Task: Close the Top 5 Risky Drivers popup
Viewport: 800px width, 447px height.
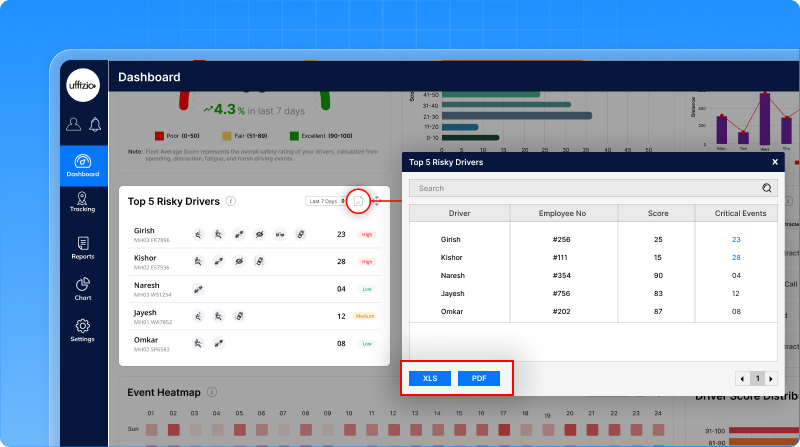Action: [774, 161]
